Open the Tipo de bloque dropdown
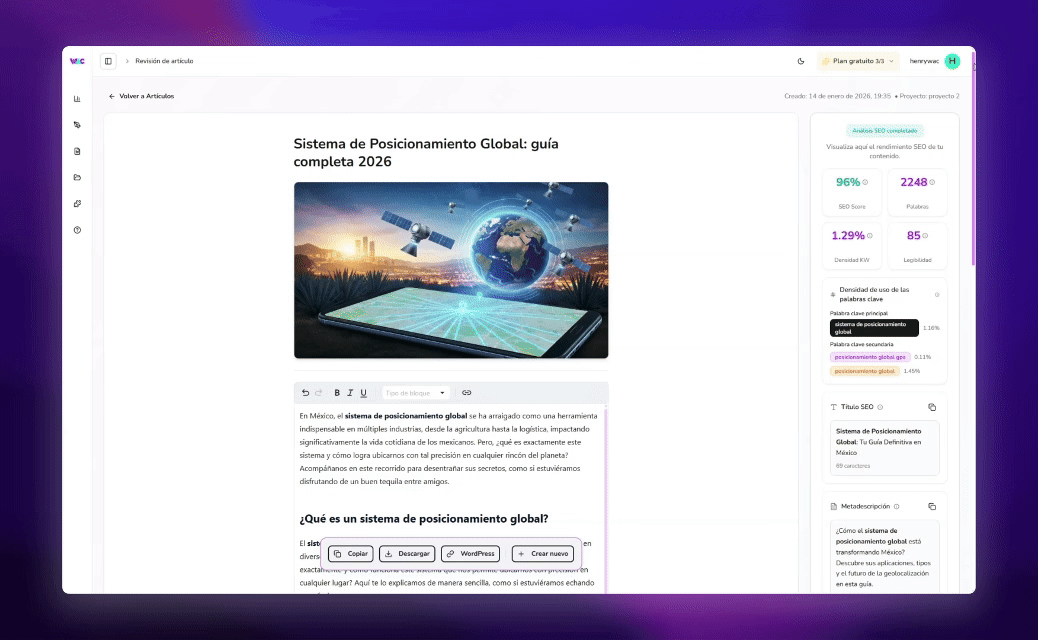The width and height of the screenshot is (1038, 640). (416, 393)
